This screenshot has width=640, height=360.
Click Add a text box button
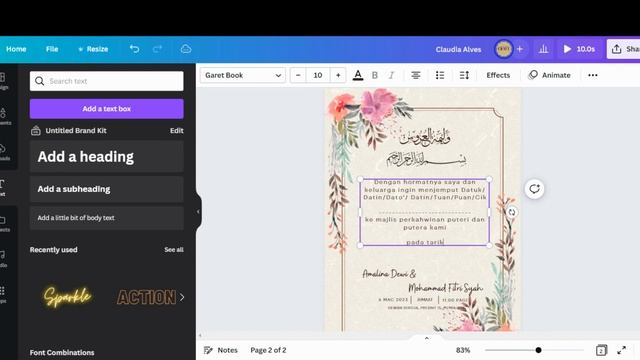pyautogui.click(x=107, y=109)
